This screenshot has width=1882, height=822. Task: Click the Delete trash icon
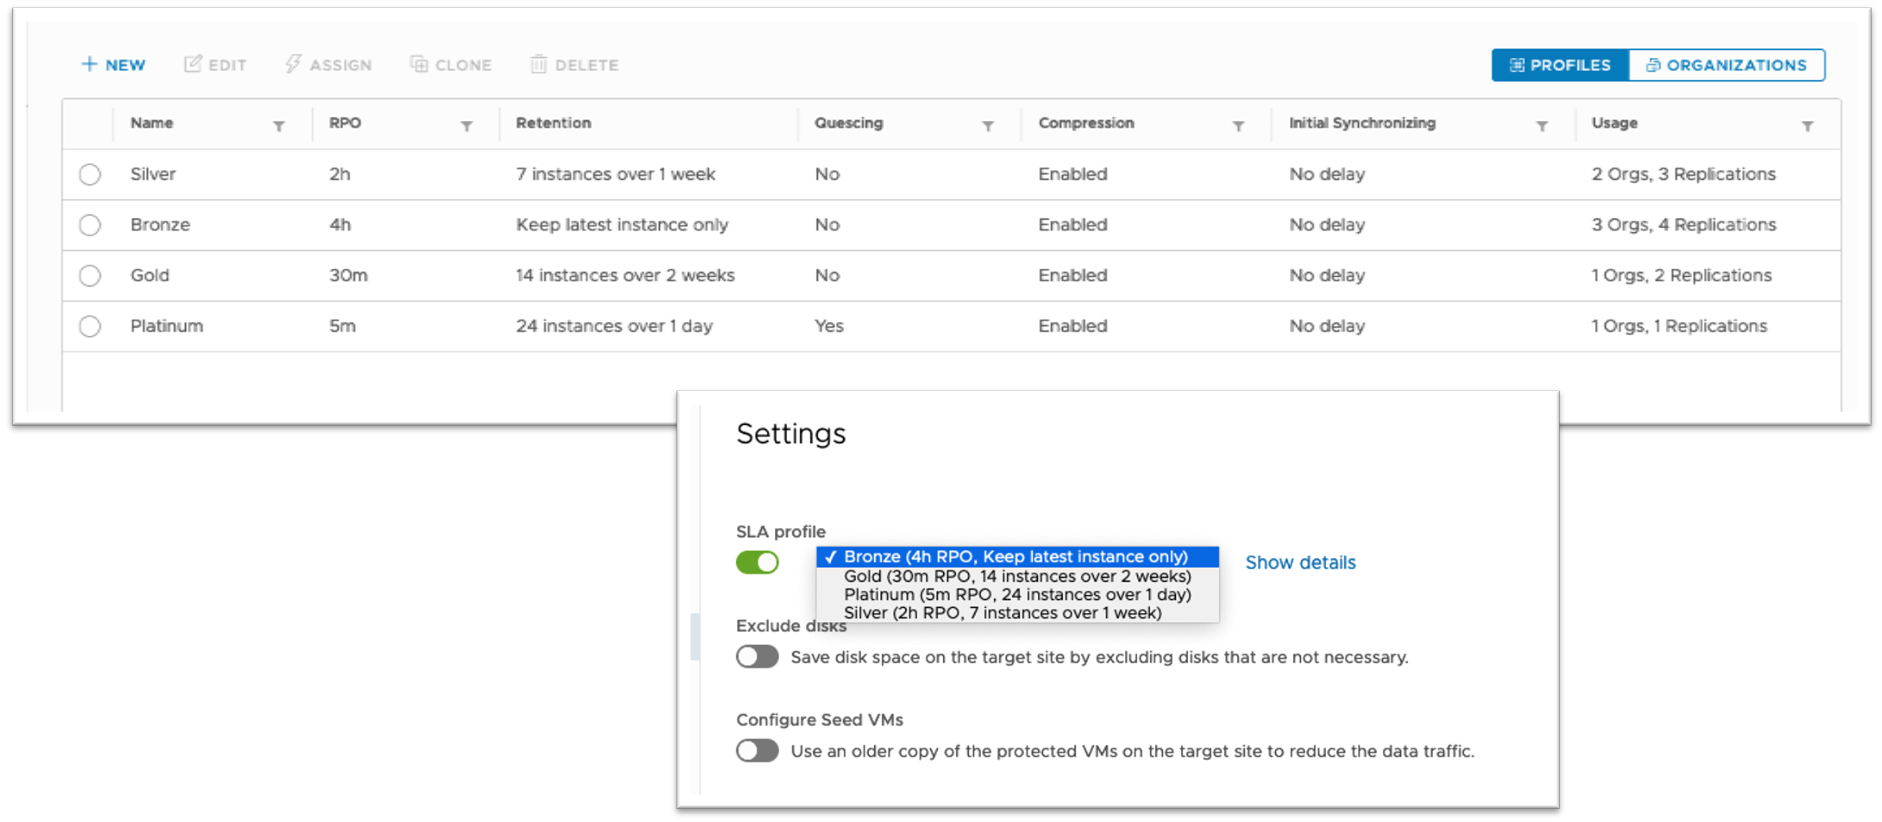tap(539, 64)
